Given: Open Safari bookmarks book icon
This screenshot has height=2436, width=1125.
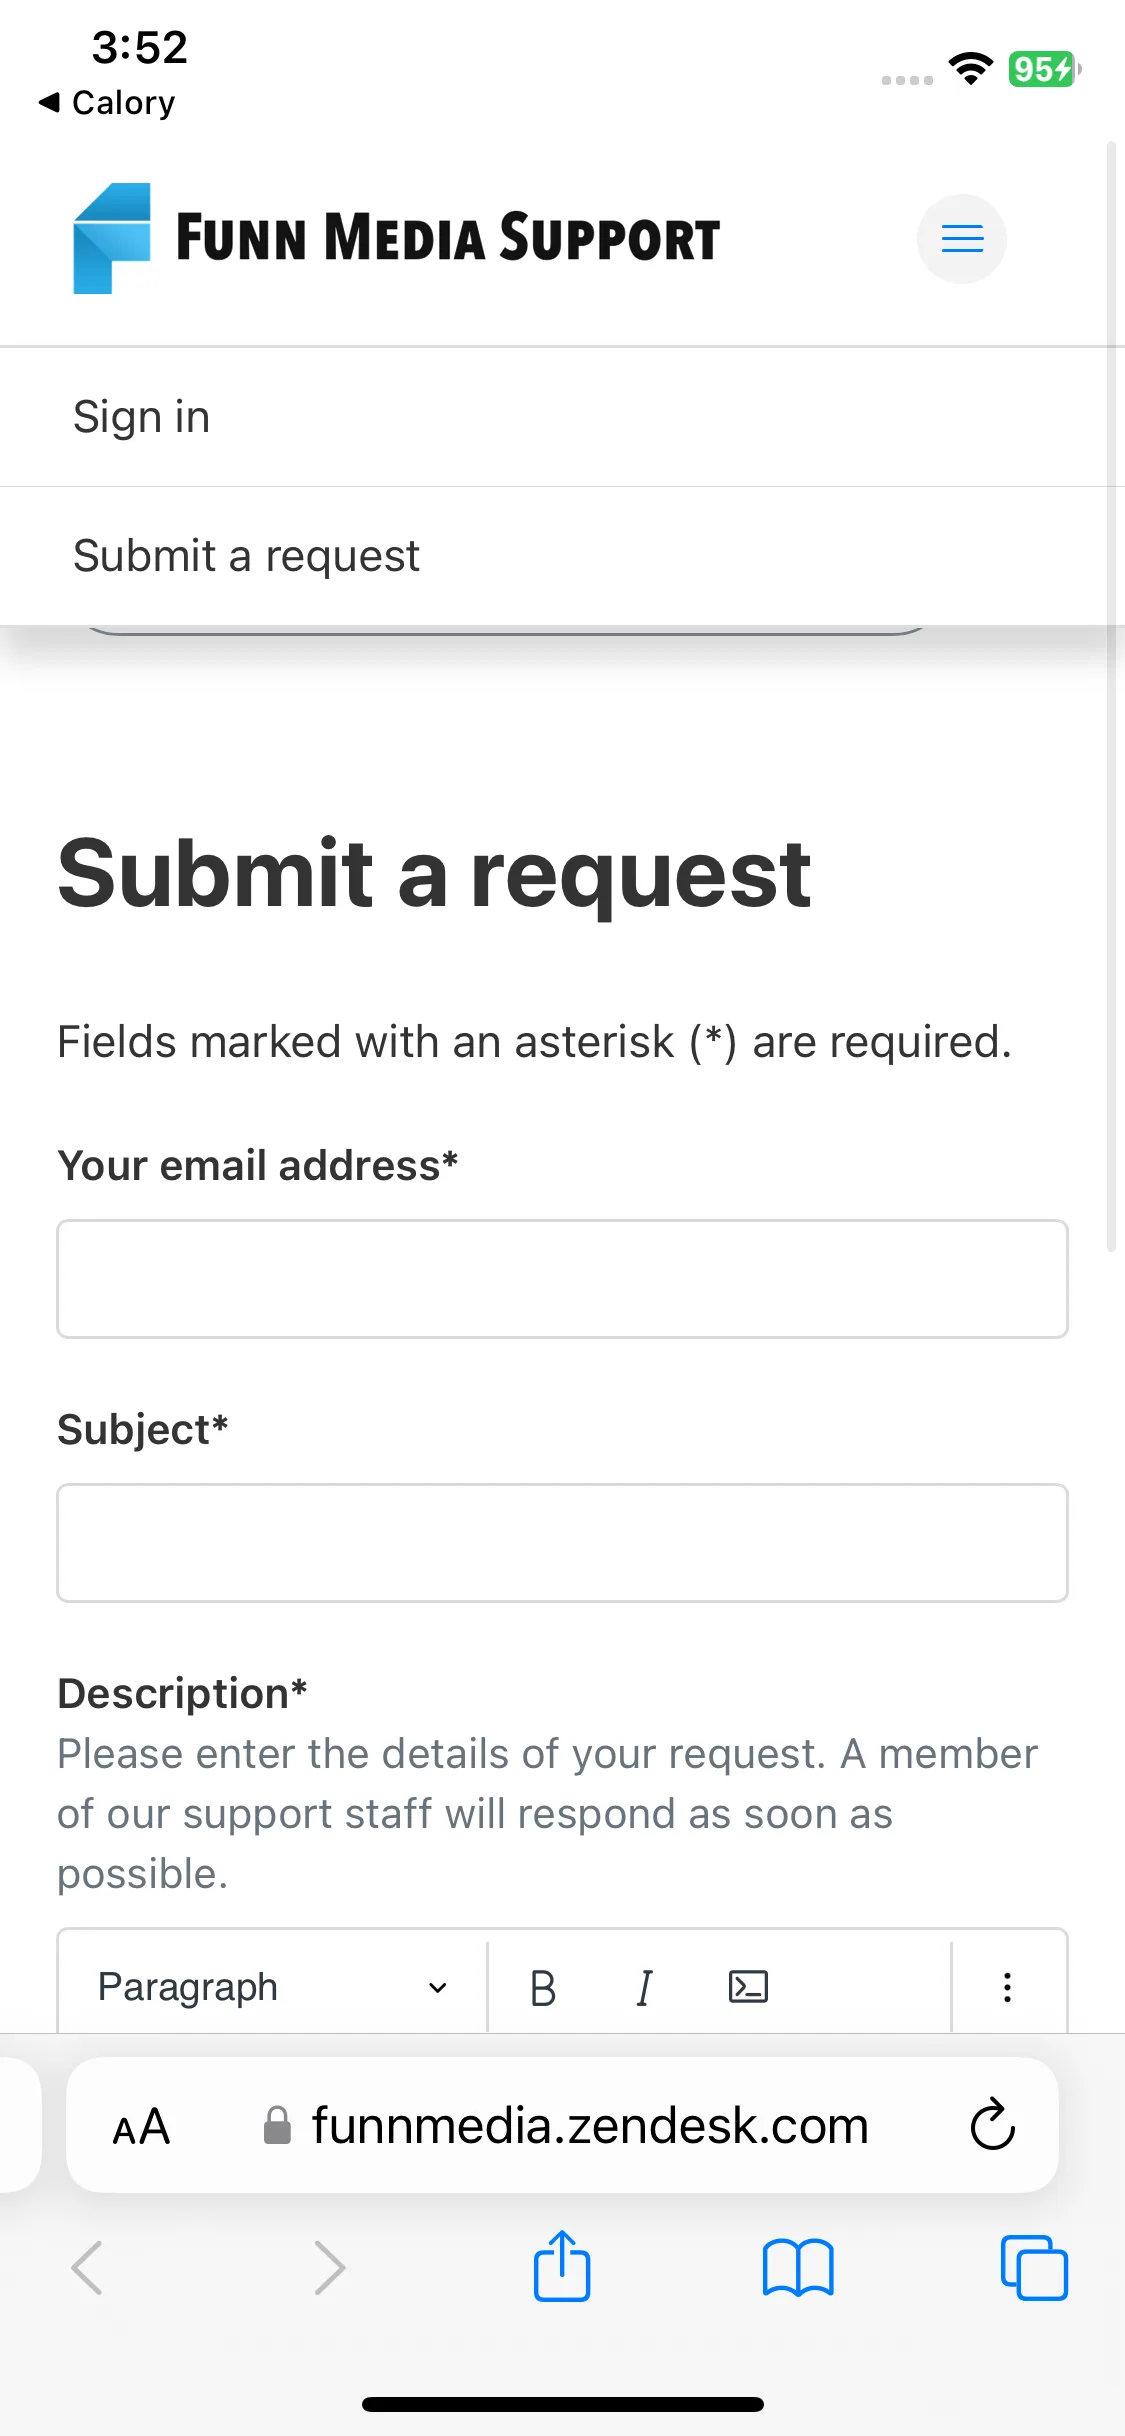Looking at the screenshot, I should coord(797,2267).
